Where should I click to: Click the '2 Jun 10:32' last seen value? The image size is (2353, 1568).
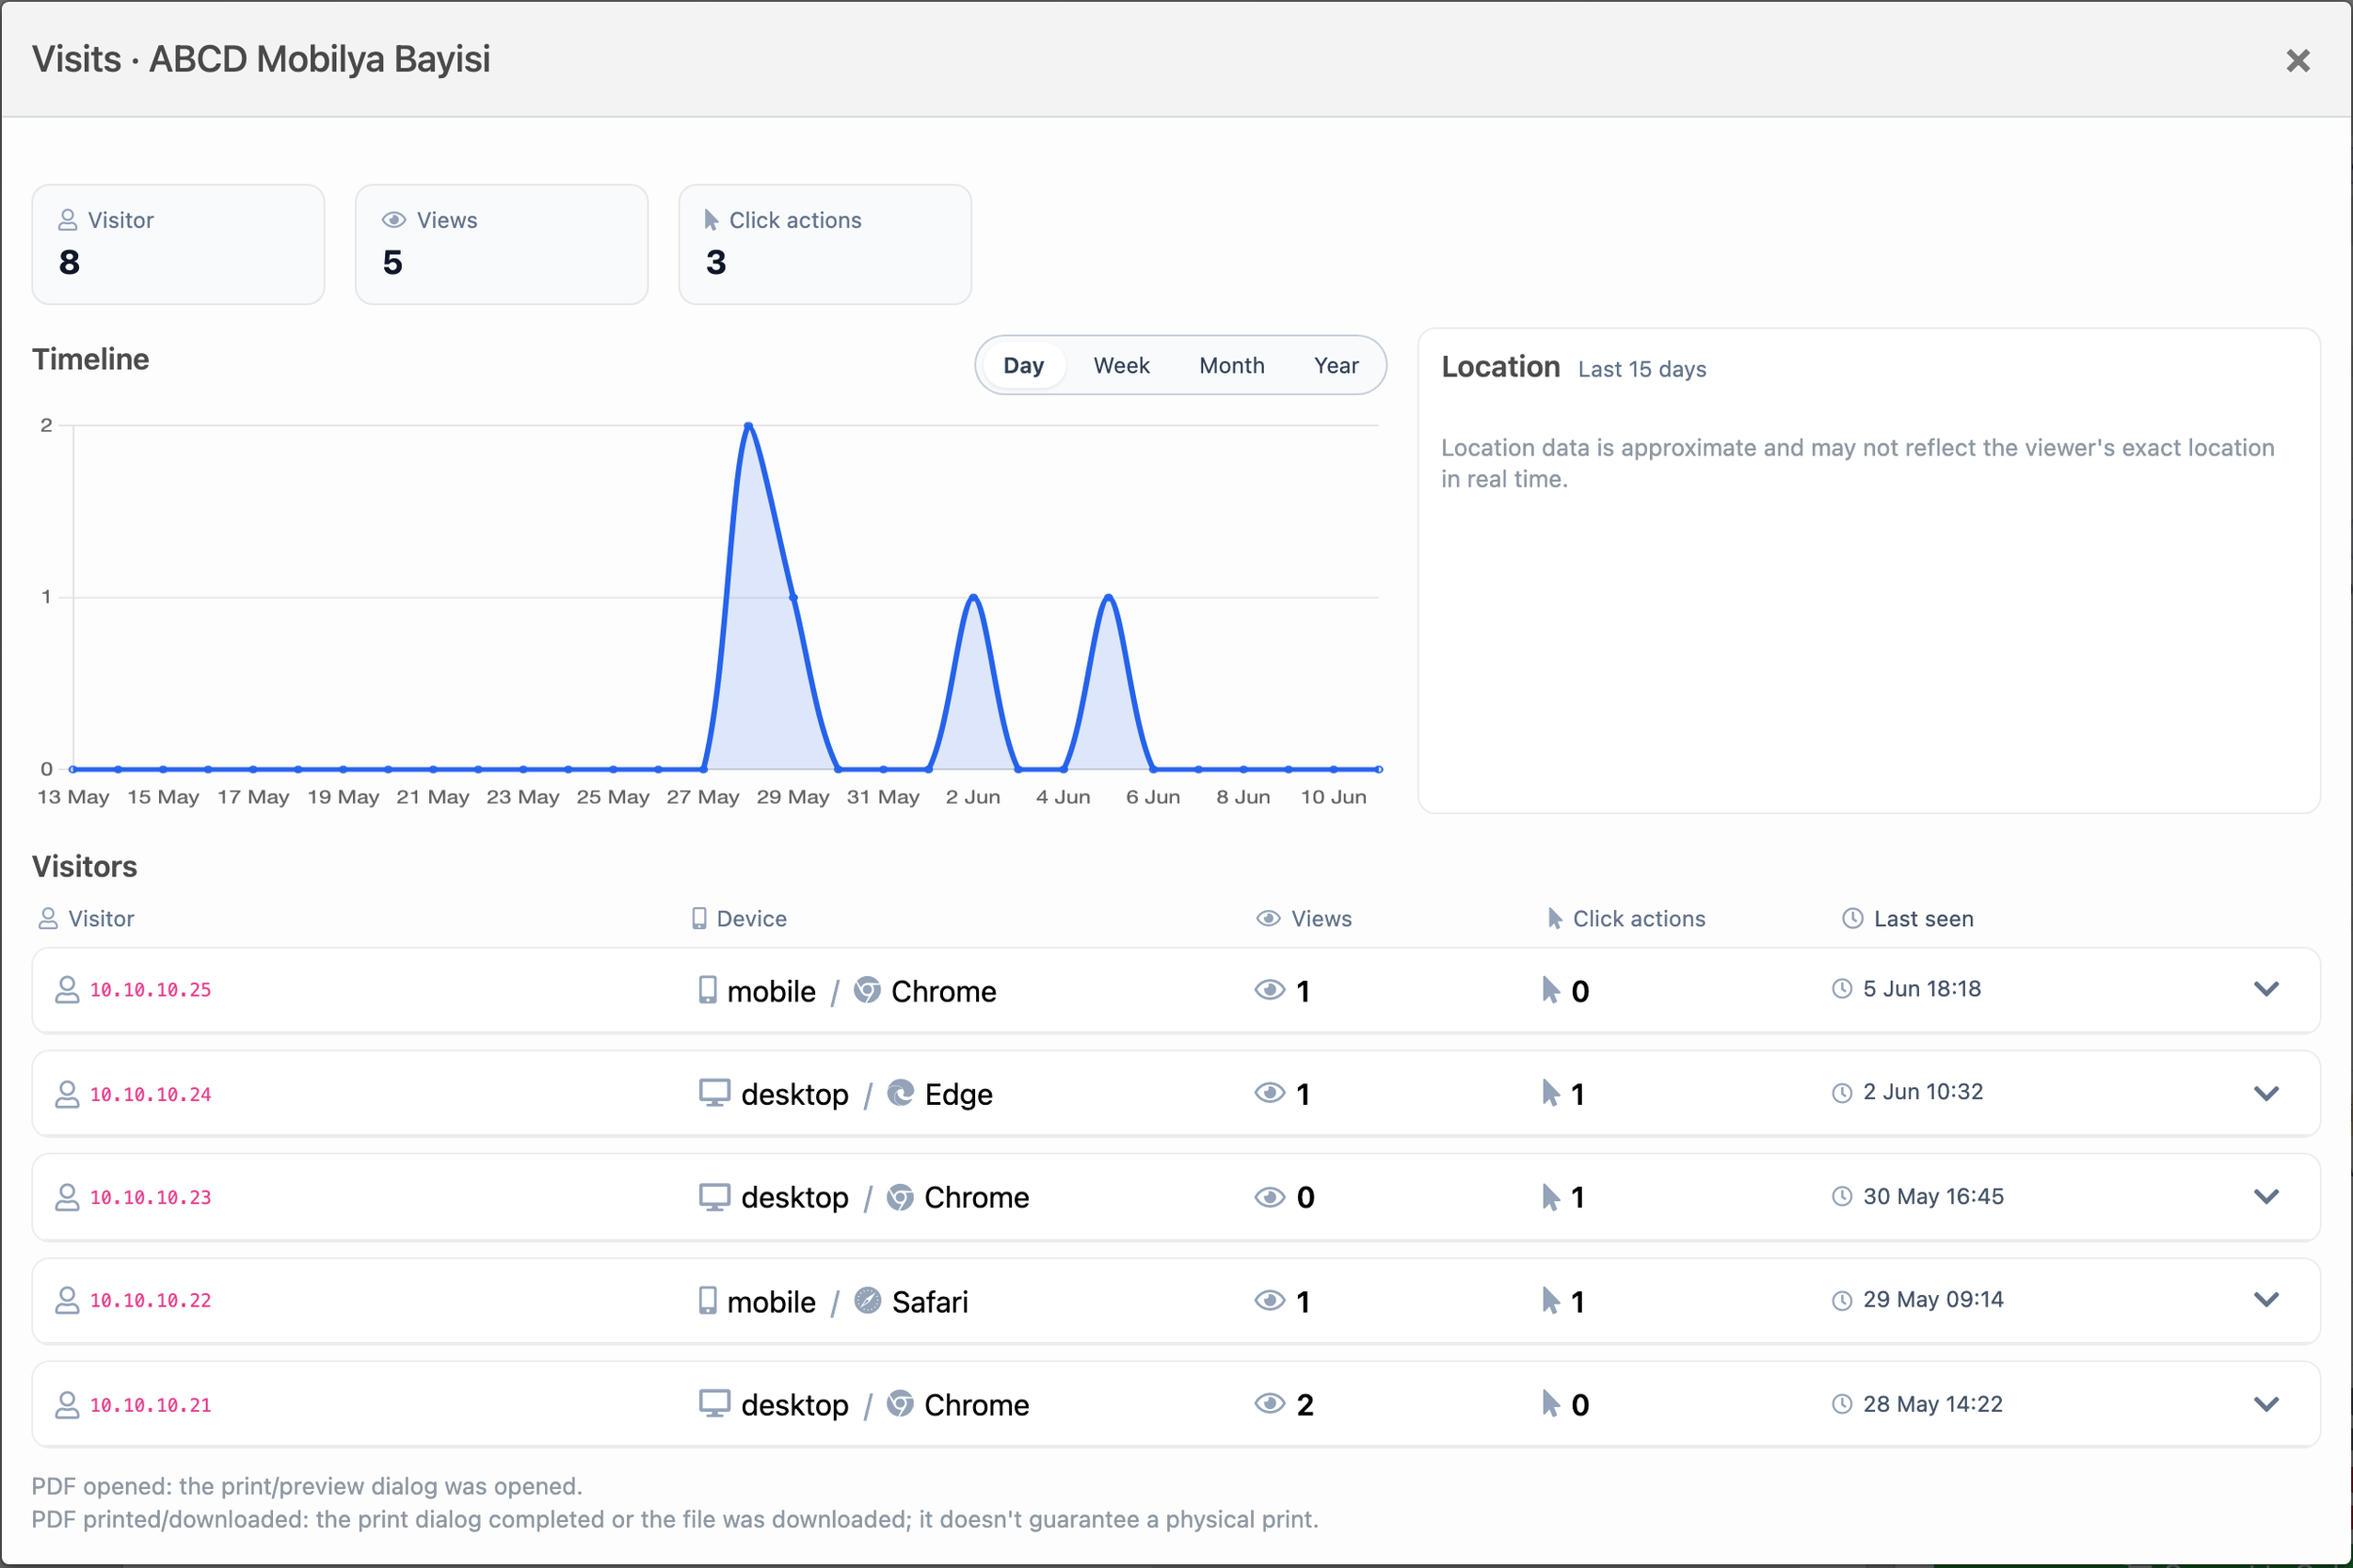pos(1922,1092)
